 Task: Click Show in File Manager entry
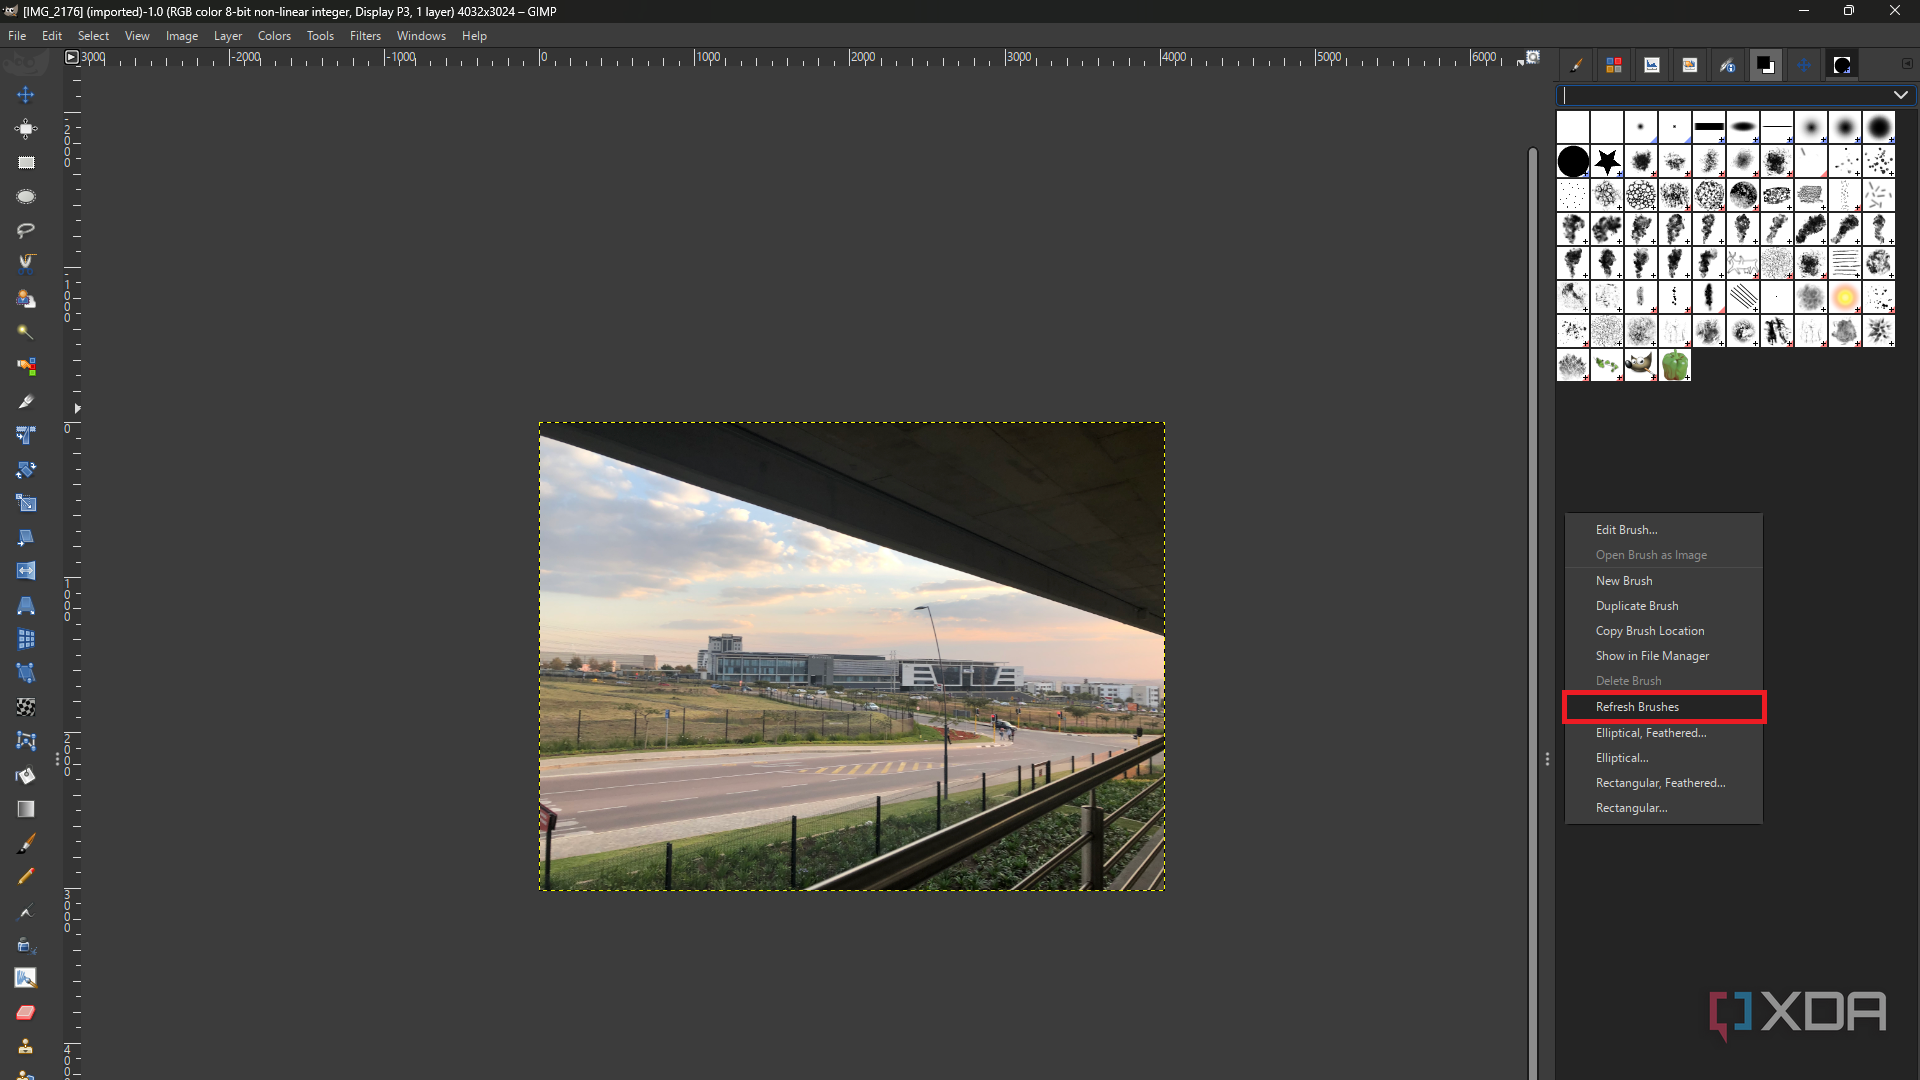click(1664, 656)
